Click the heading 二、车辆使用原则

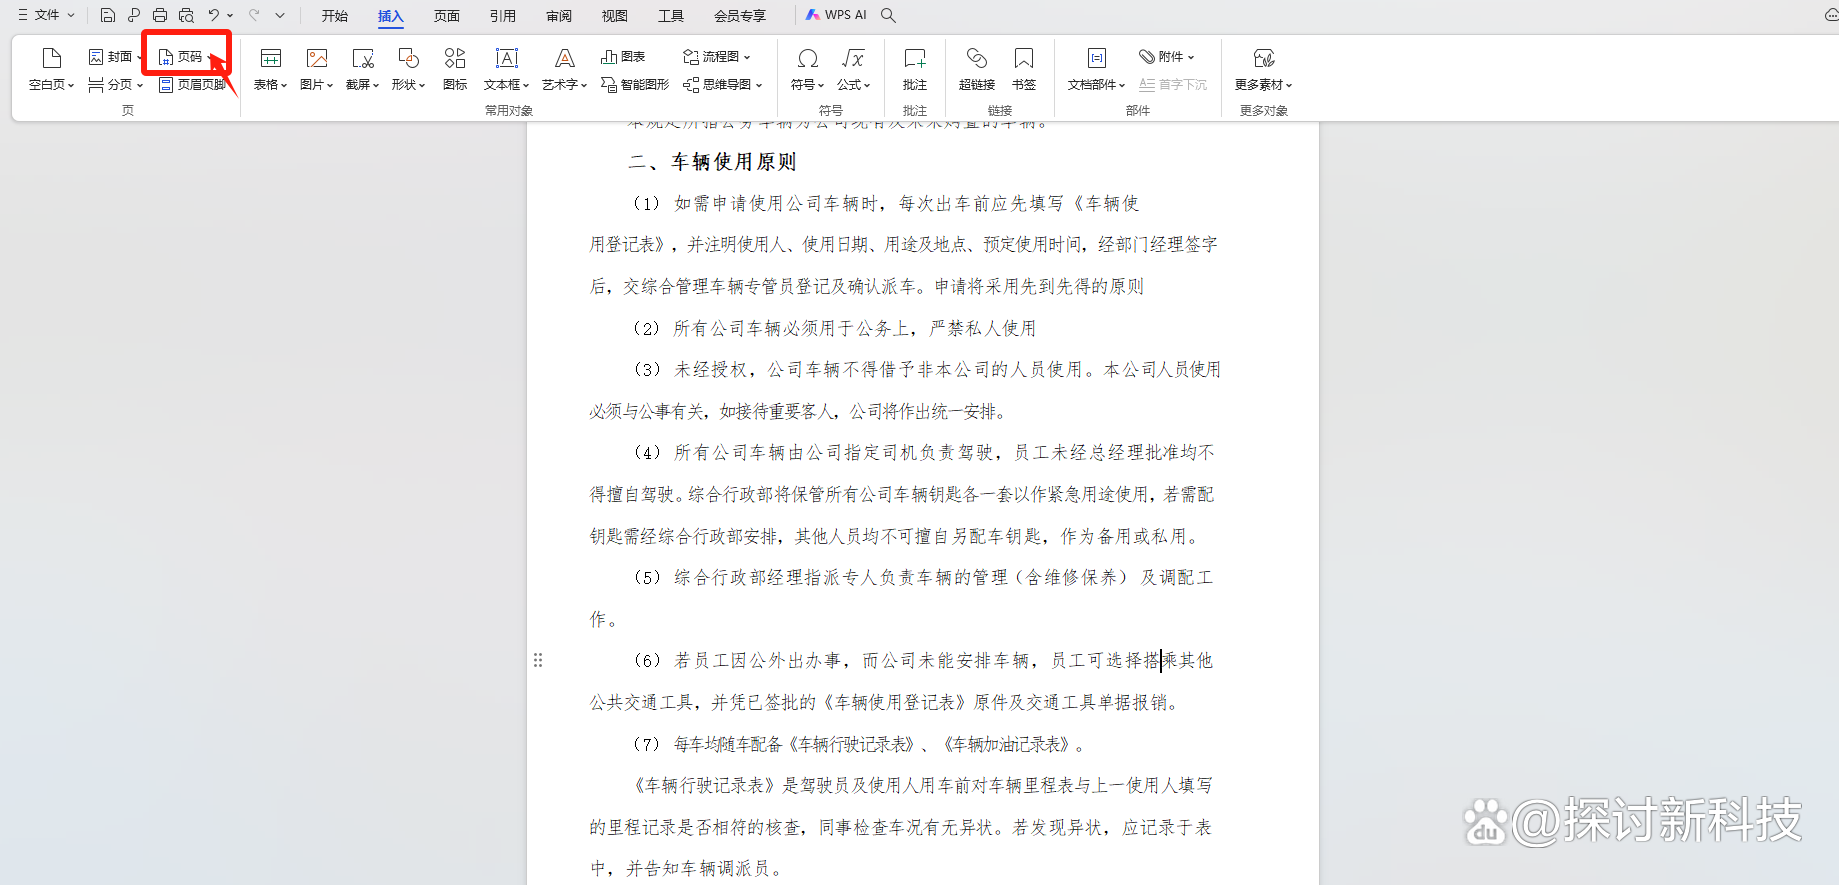click(712, 162)
